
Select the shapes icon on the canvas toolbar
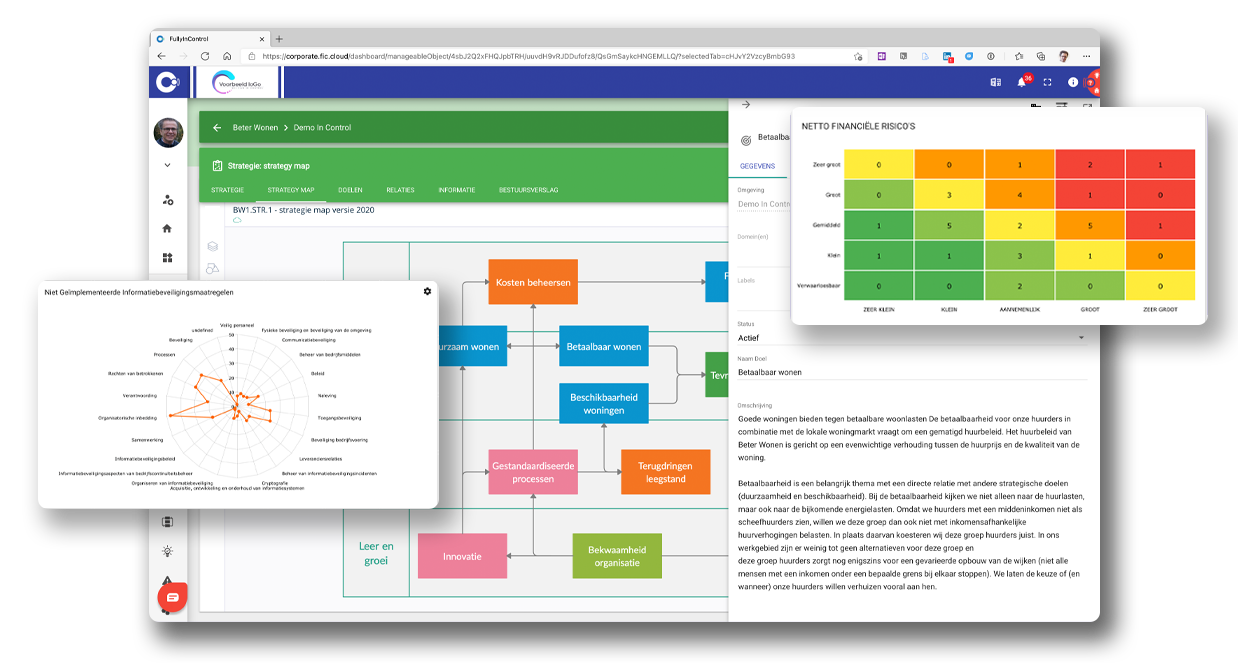click(x=213, y=268)
